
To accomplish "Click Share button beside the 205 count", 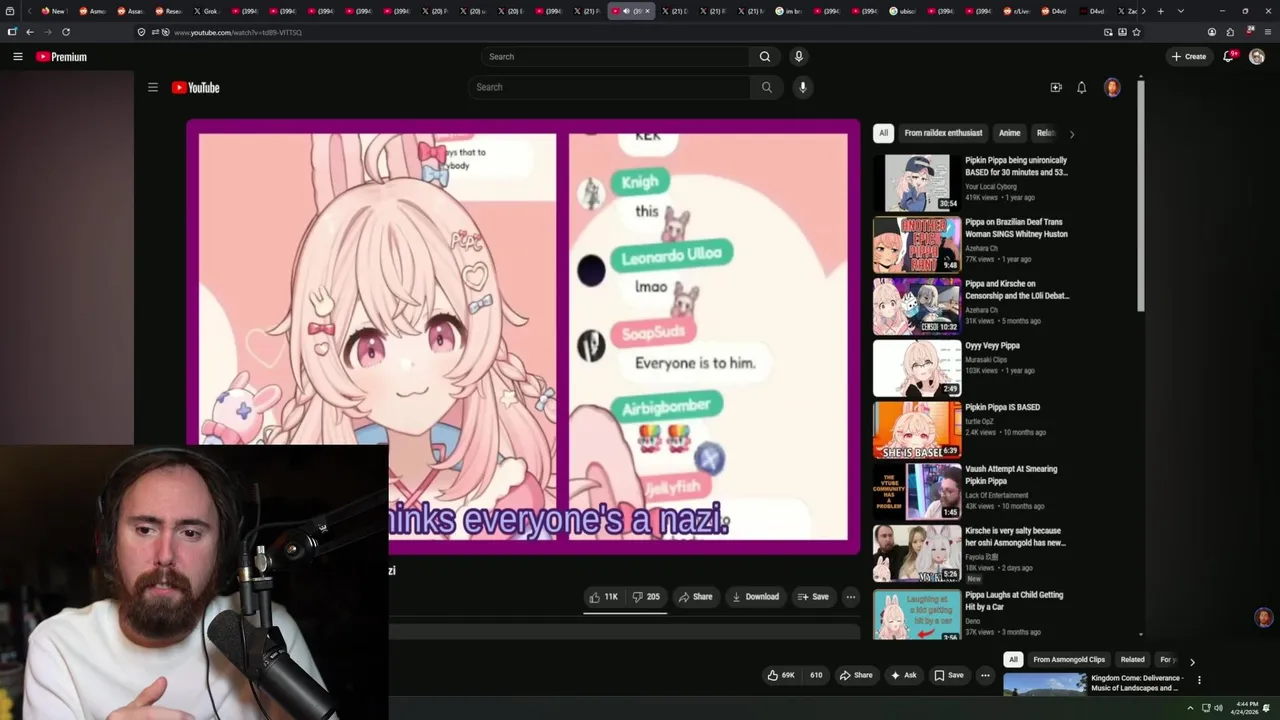I will click(x=695, y=597).
